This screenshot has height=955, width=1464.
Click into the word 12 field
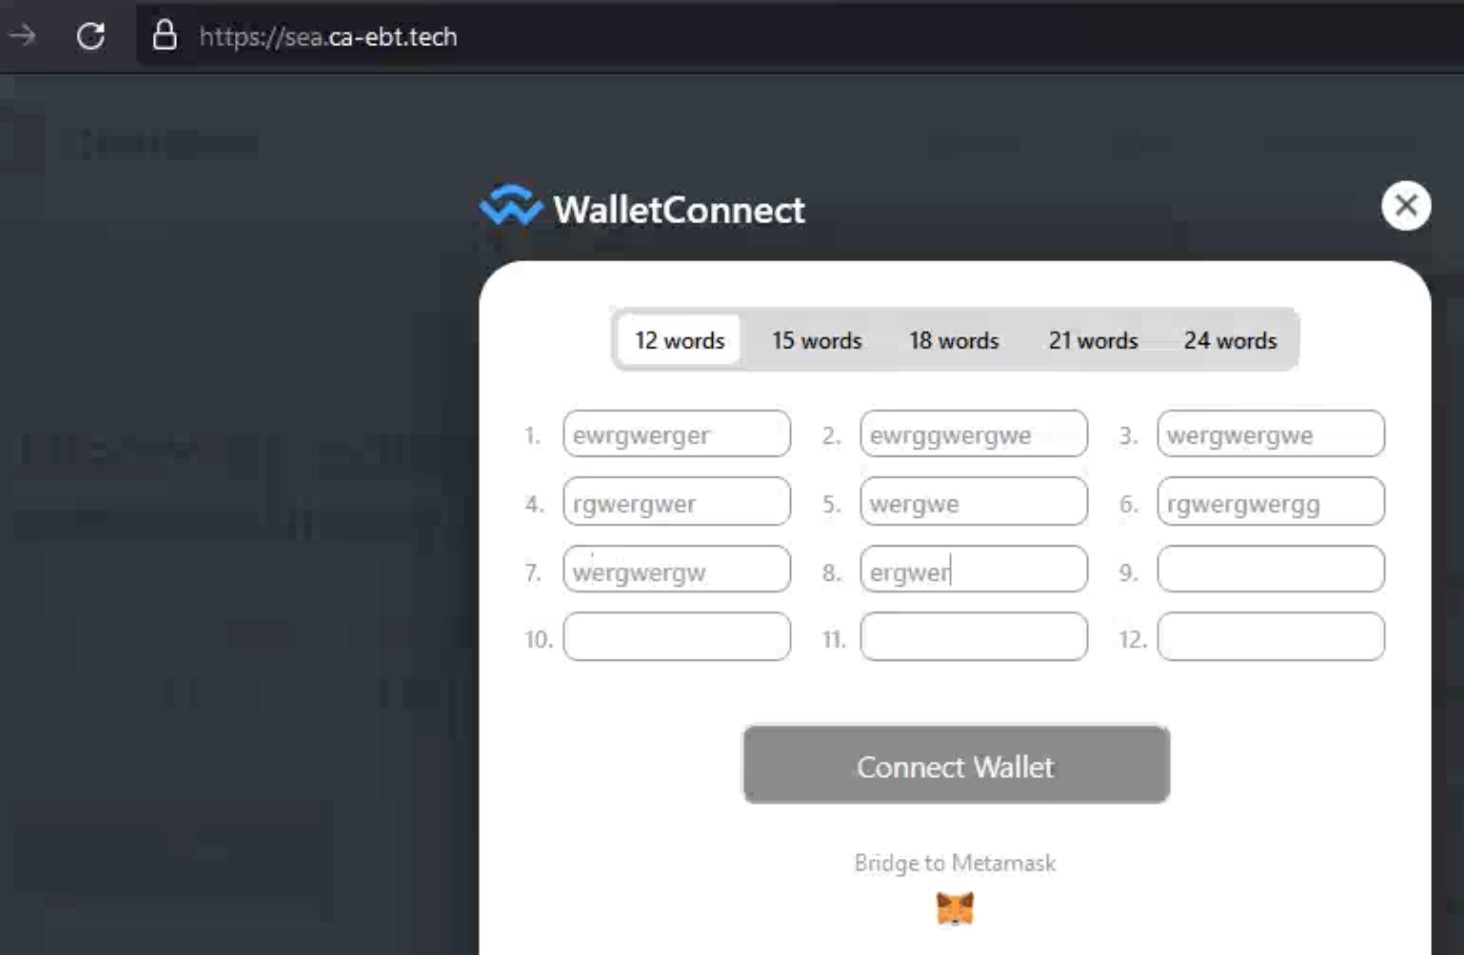[x=1271, y=637]
